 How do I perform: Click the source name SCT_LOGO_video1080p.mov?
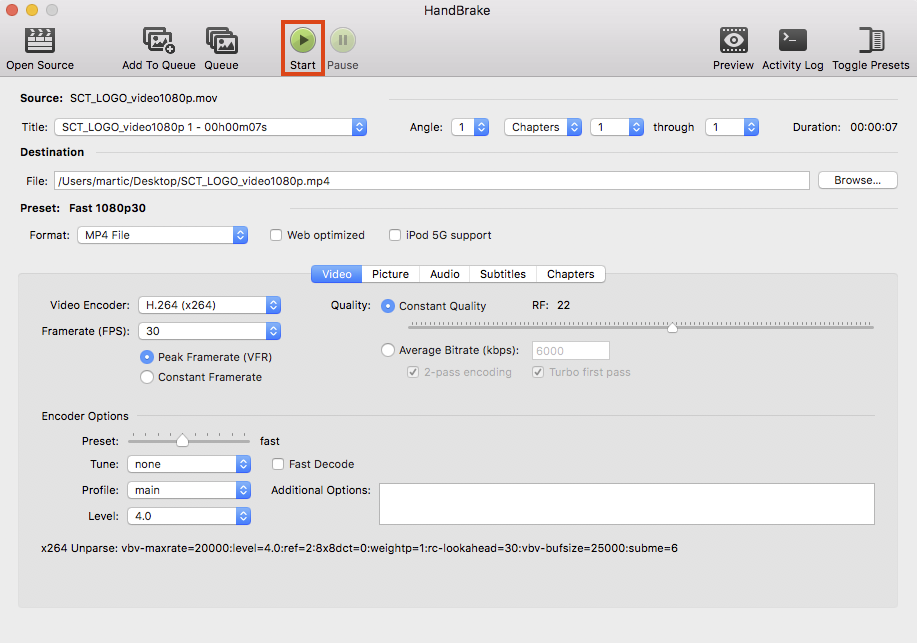pos(144,98)
